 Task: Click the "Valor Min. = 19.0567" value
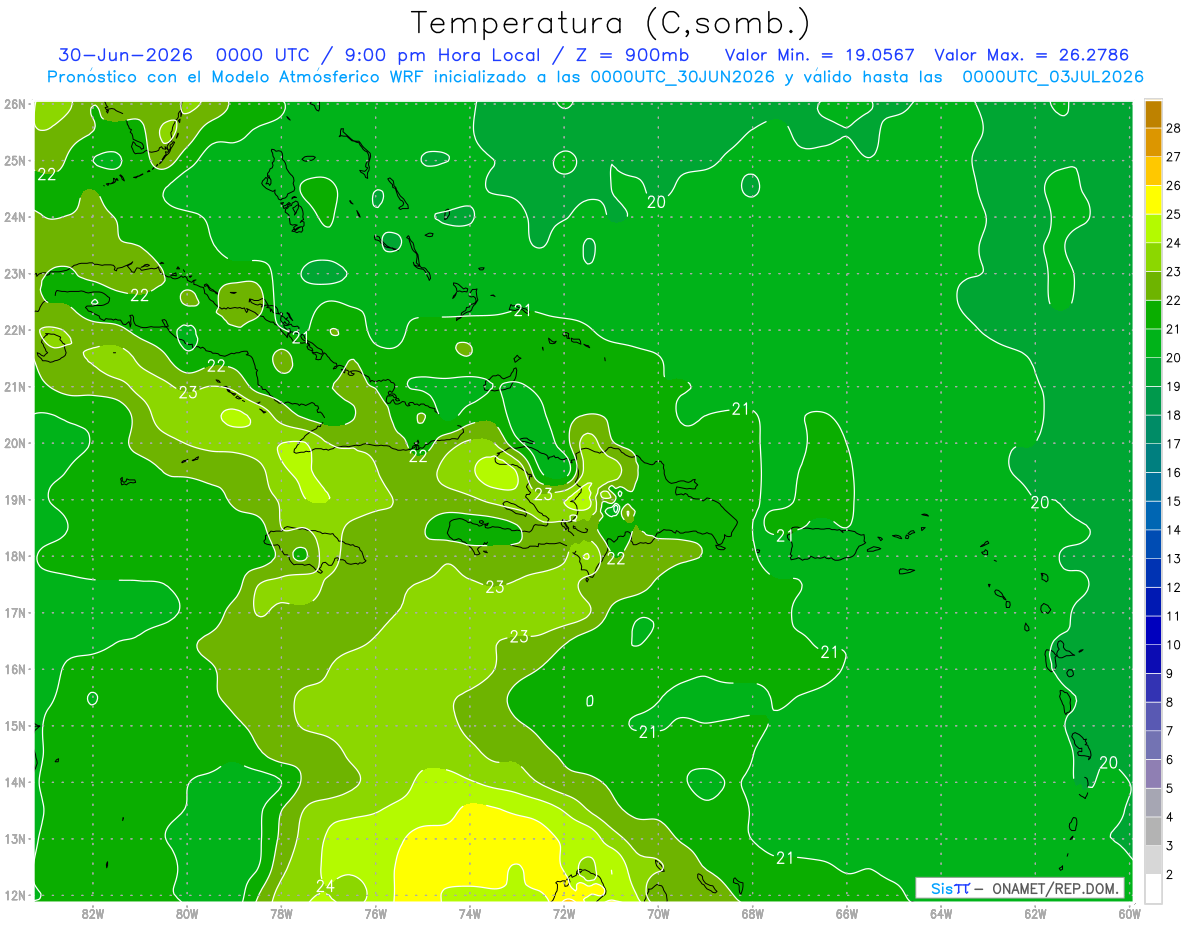click(820, 55)
